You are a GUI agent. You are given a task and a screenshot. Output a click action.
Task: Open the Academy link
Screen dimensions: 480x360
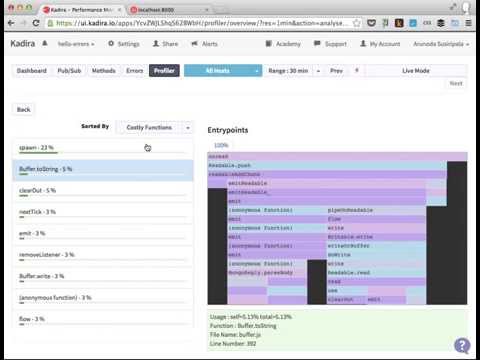(x=283, y=44)
